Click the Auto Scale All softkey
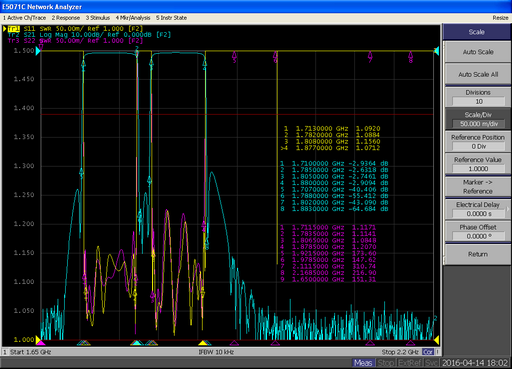 (478, 74)
